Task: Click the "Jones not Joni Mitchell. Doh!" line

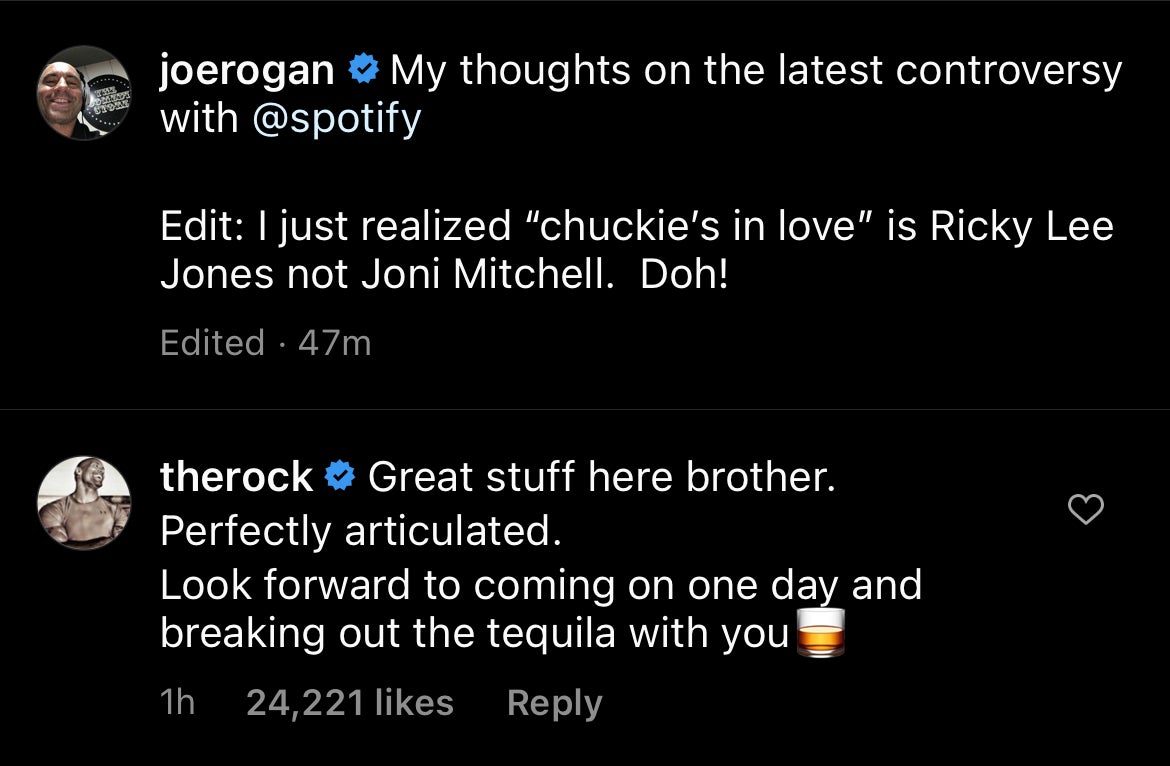Action: click(446, 275)
